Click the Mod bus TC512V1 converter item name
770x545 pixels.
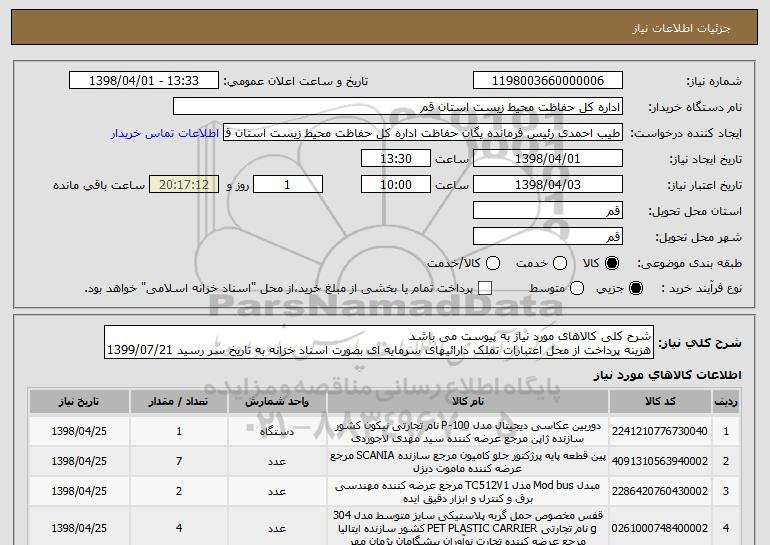coord(468,492)
